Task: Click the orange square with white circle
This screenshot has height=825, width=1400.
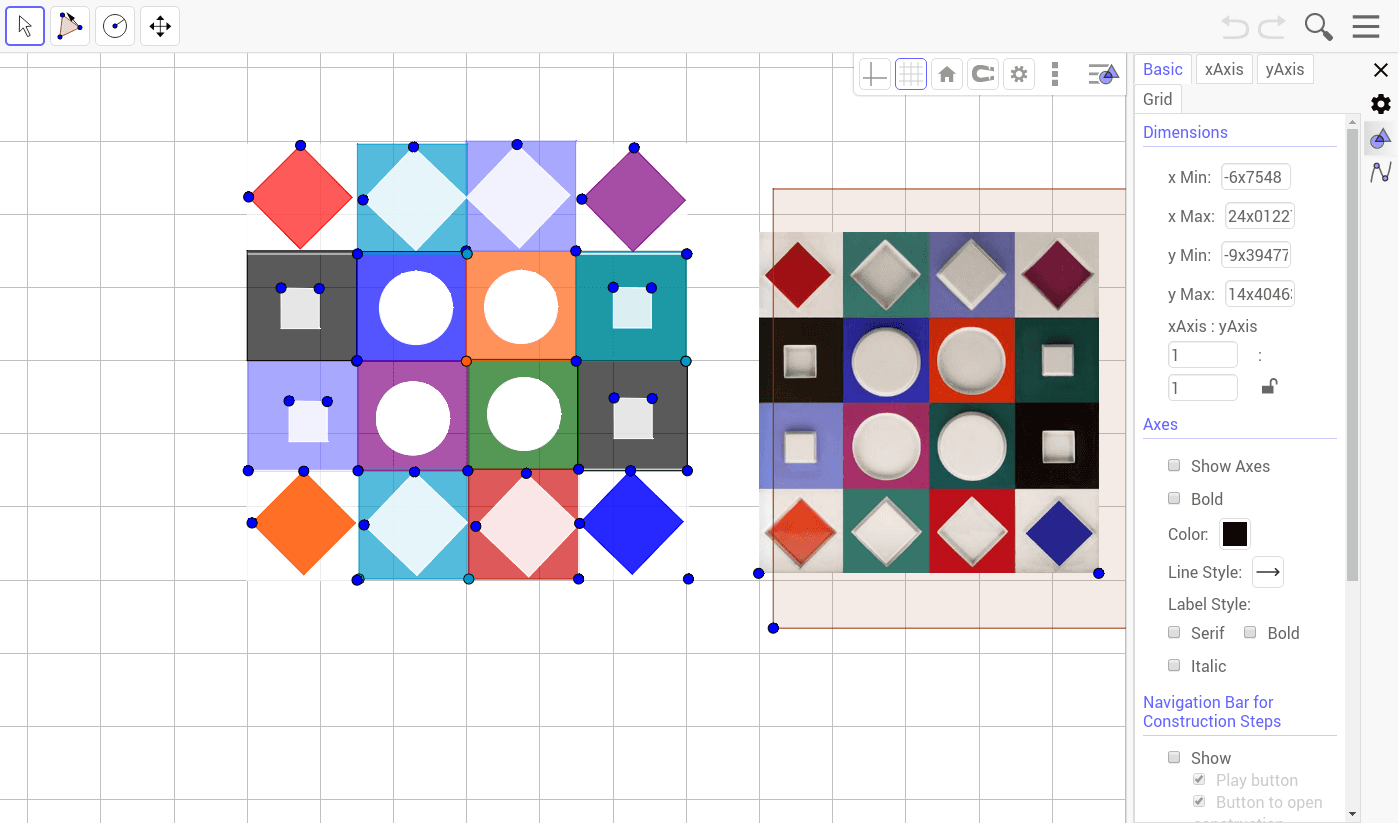Action: click(521, 306)
